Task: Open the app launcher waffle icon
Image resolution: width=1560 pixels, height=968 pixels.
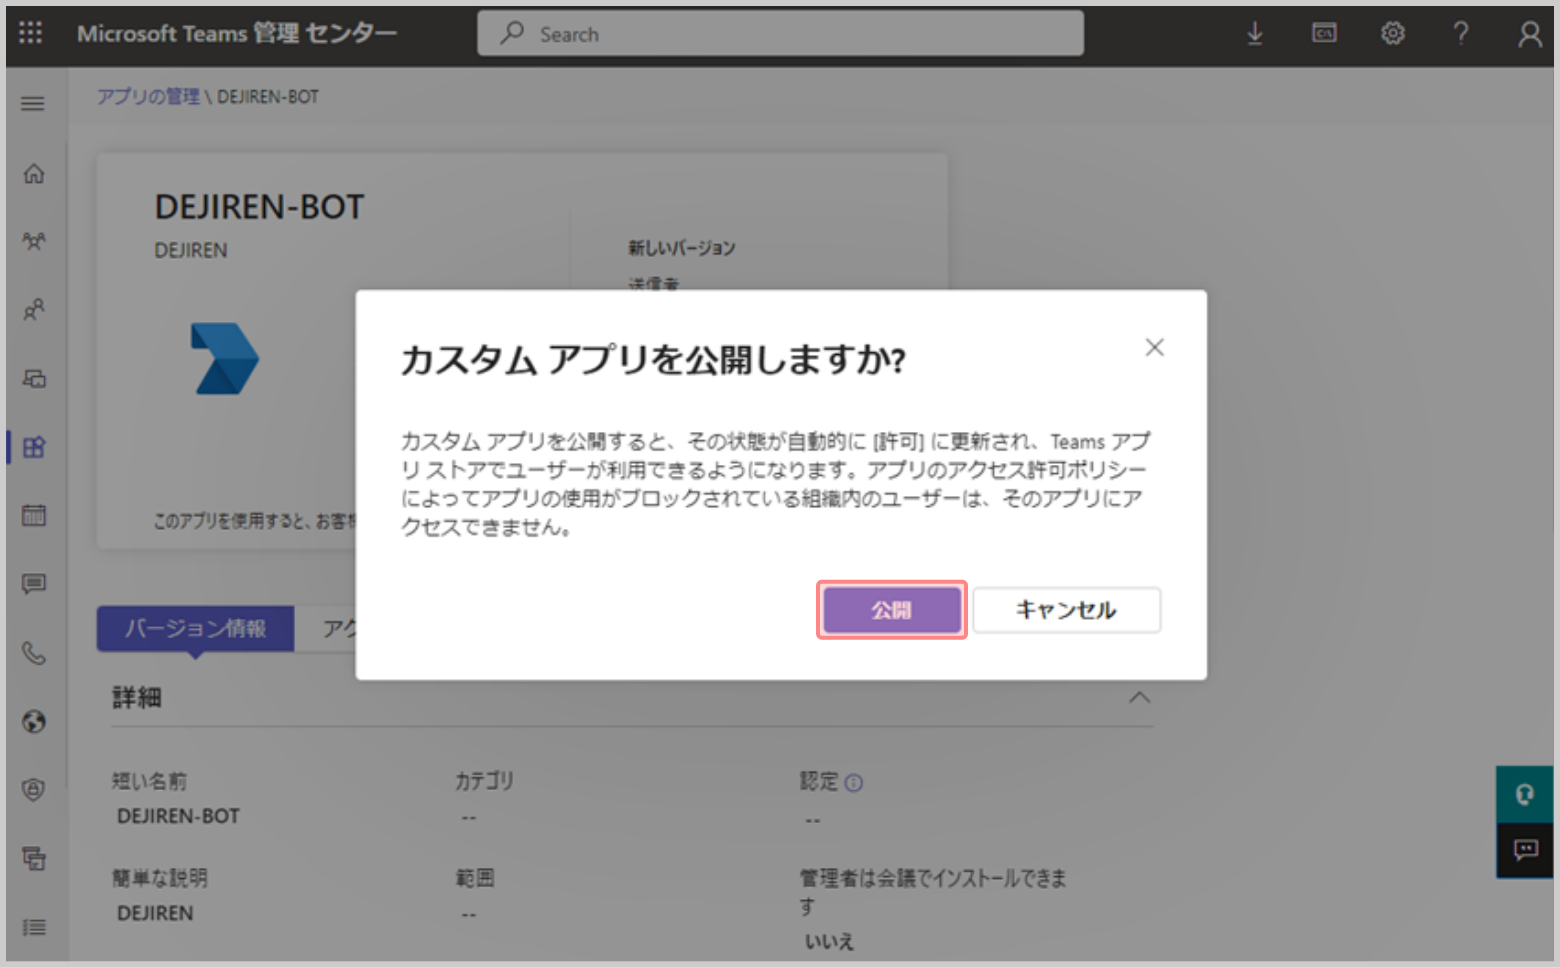Action: pyautogui.click(x=31, y=33)
